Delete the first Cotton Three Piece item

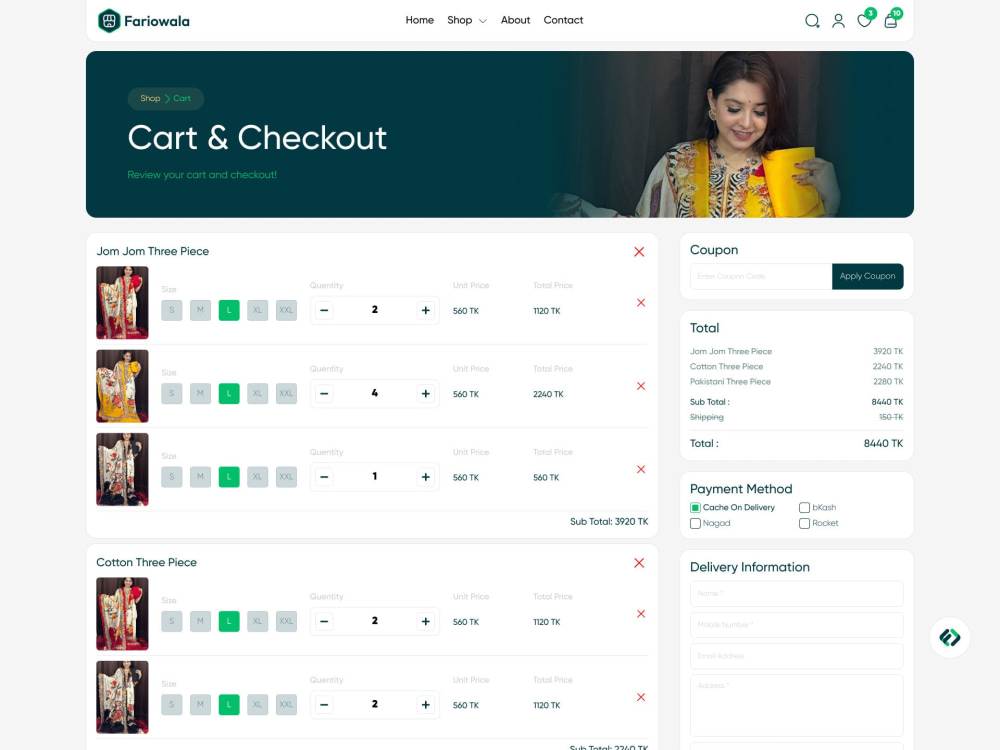coord(641,614)
